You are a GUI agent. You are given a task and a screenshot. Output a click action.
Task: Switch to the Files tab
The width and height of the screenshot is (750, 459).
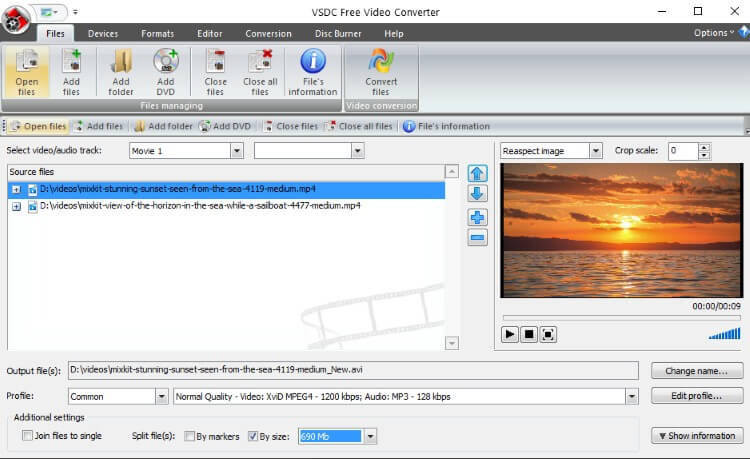[55, 33]
